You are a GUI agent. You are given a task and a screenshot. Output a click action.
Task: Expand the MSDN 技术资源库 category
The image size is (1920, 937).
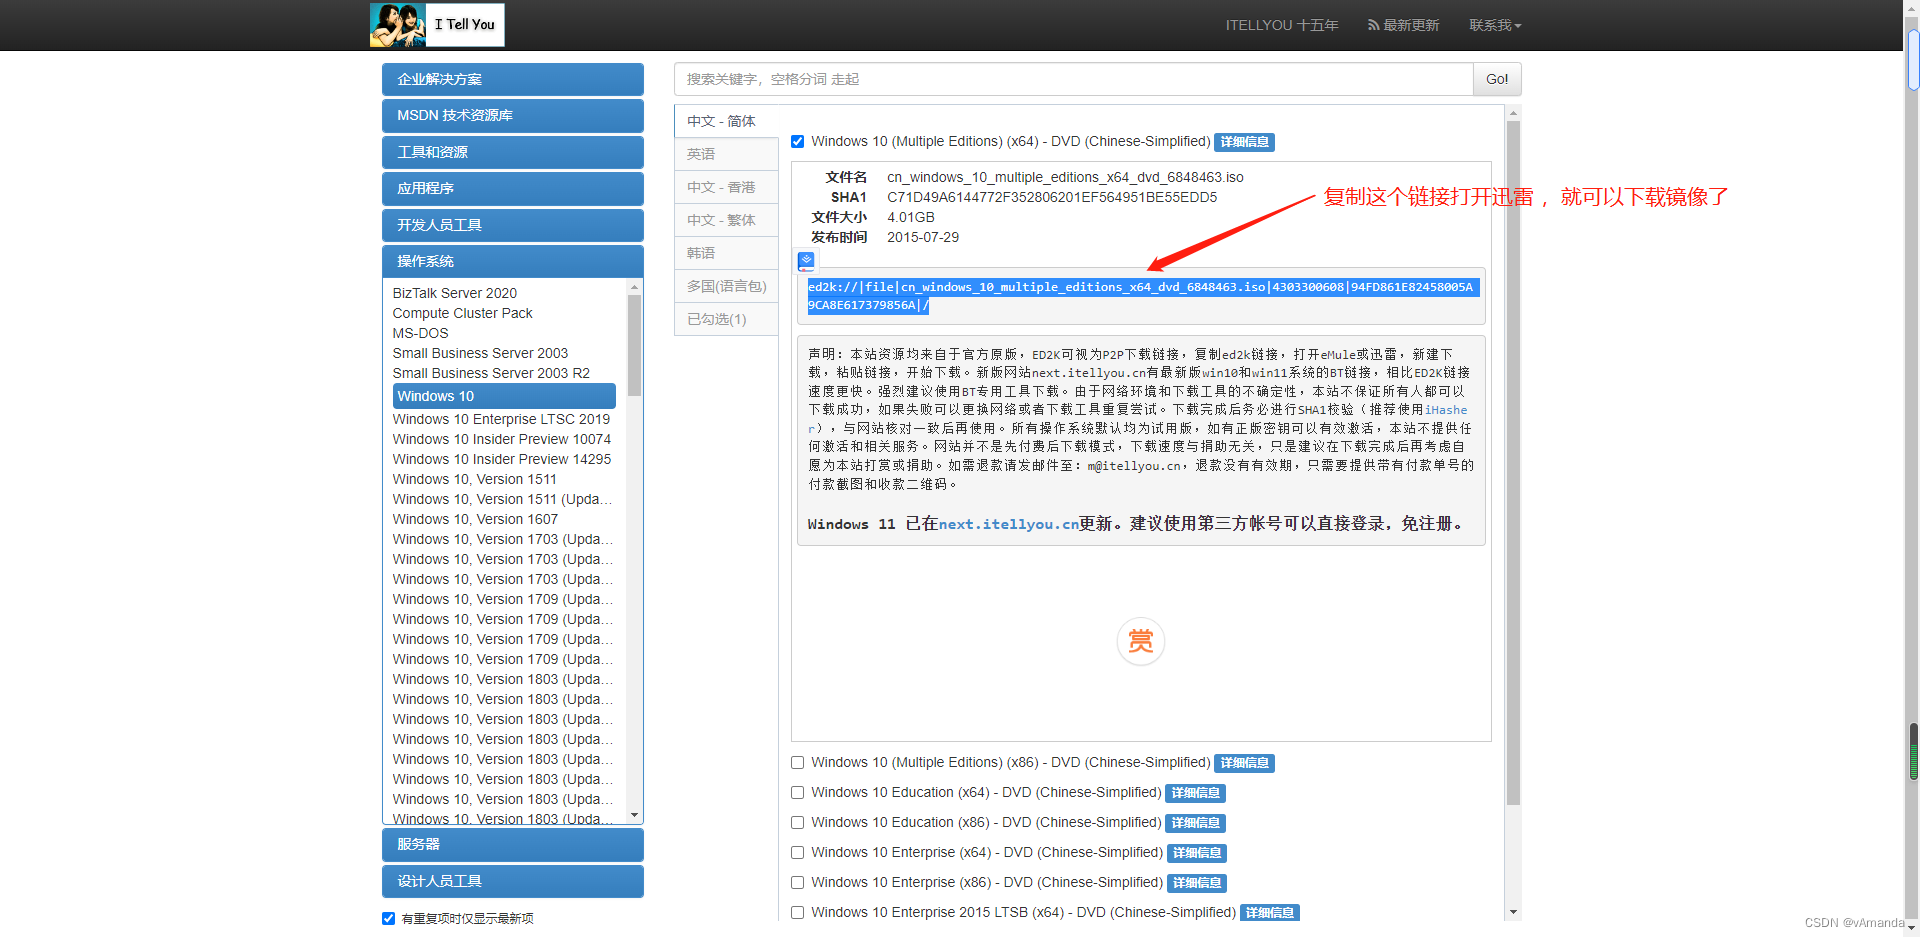click(513, 116)
